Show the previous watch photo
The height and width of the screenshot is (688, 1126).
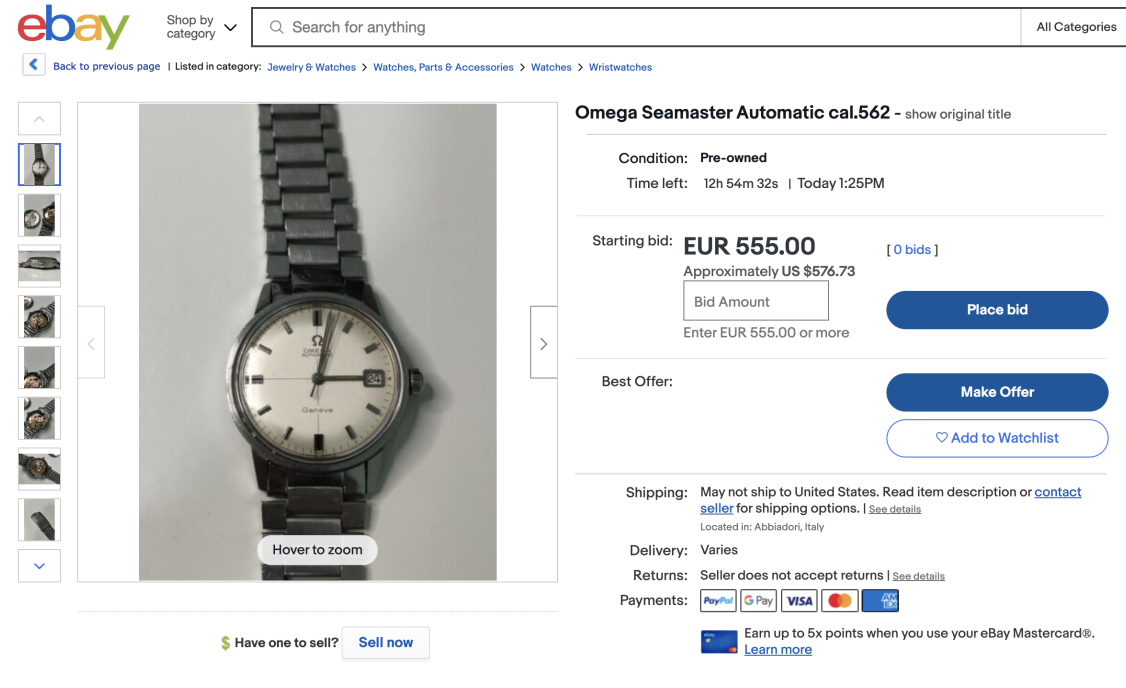coord(92,343)
